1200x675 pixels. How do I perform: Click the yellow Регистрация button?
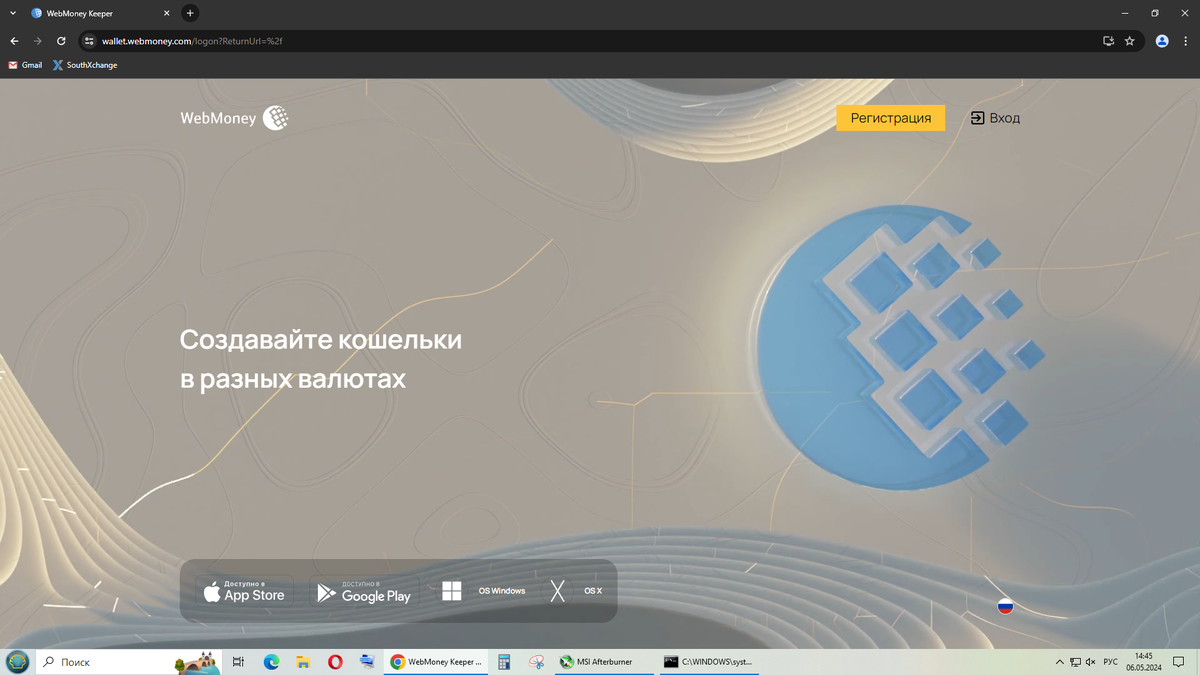point(890,117)
